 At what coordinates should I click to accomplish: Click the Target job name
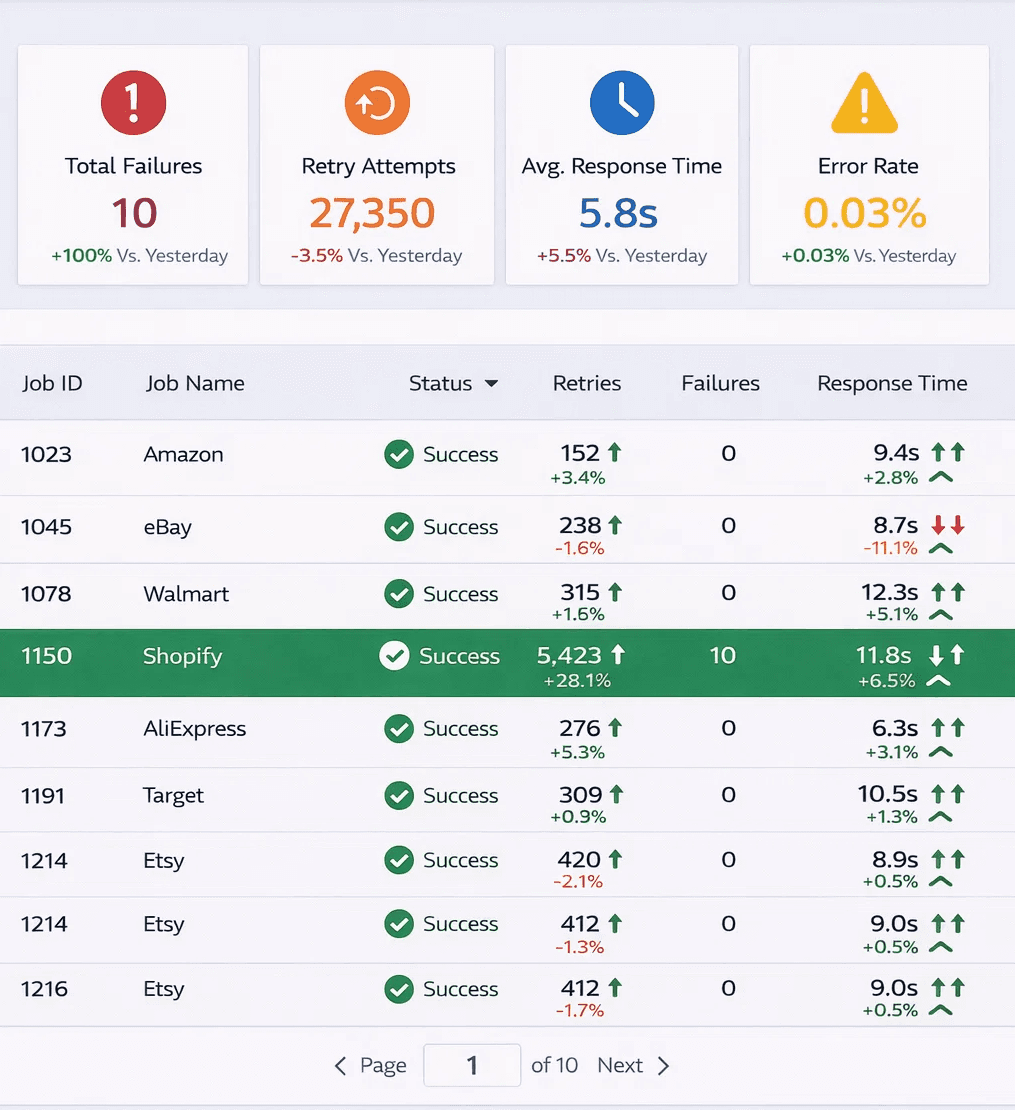tap(173, 796)
